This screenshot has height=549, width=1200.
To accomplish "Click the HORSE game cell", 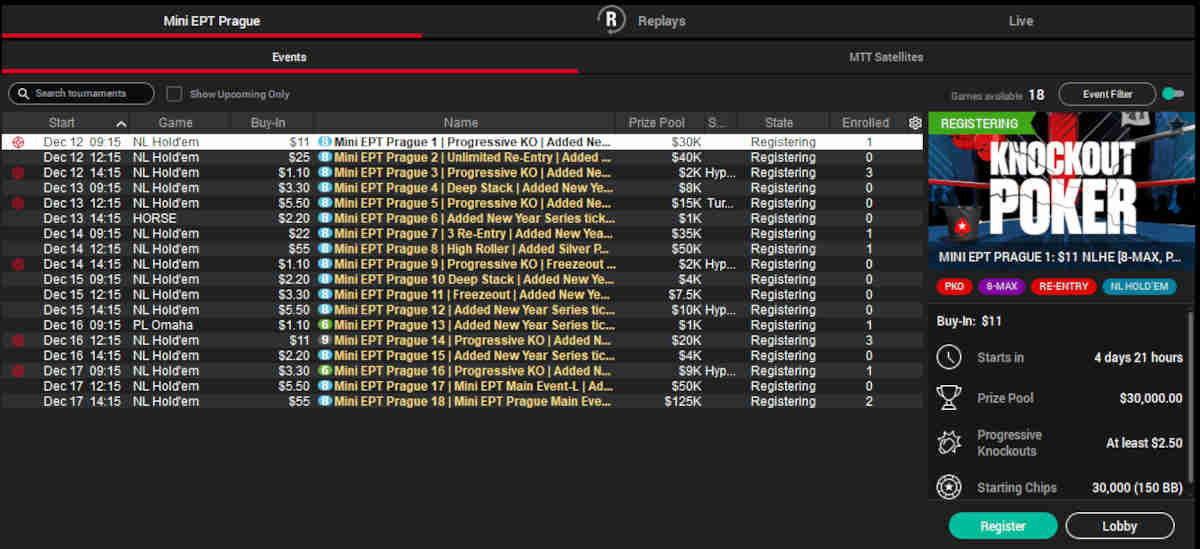I will [154, 218].
